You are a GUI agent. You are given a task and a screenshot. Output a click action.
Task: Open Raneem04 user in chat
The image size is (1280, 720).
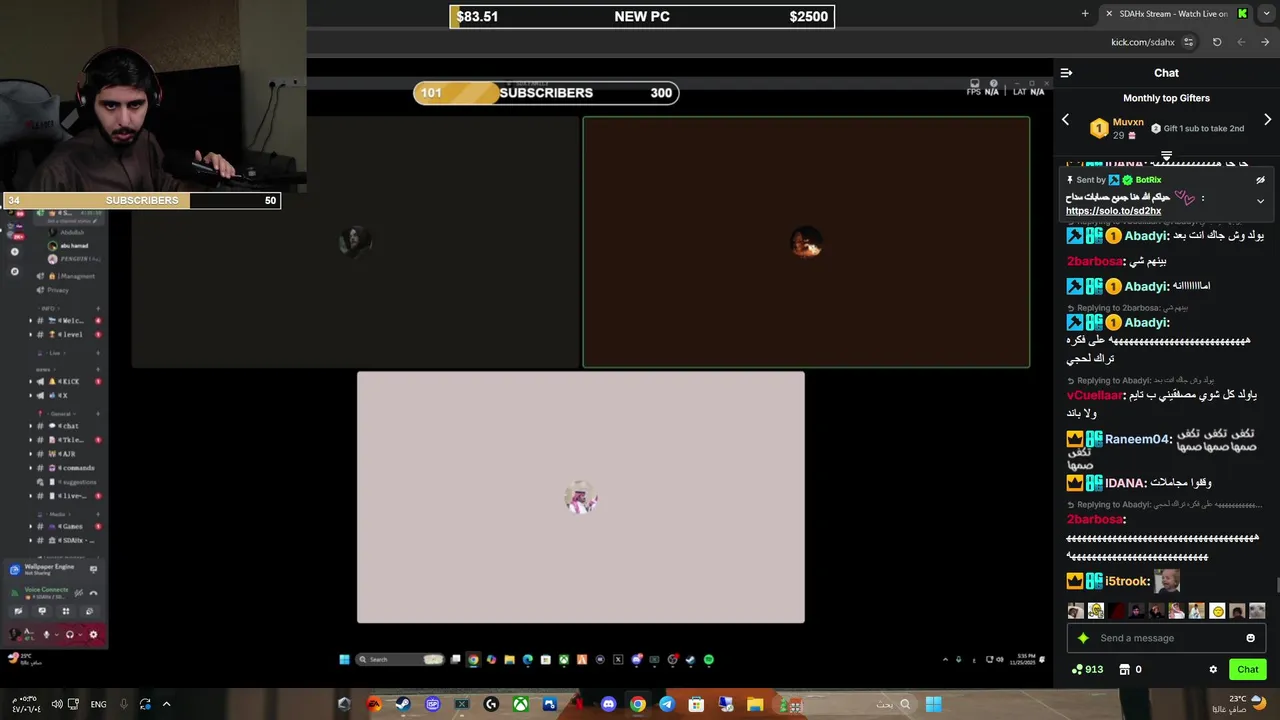click(x=1137, y=439)
